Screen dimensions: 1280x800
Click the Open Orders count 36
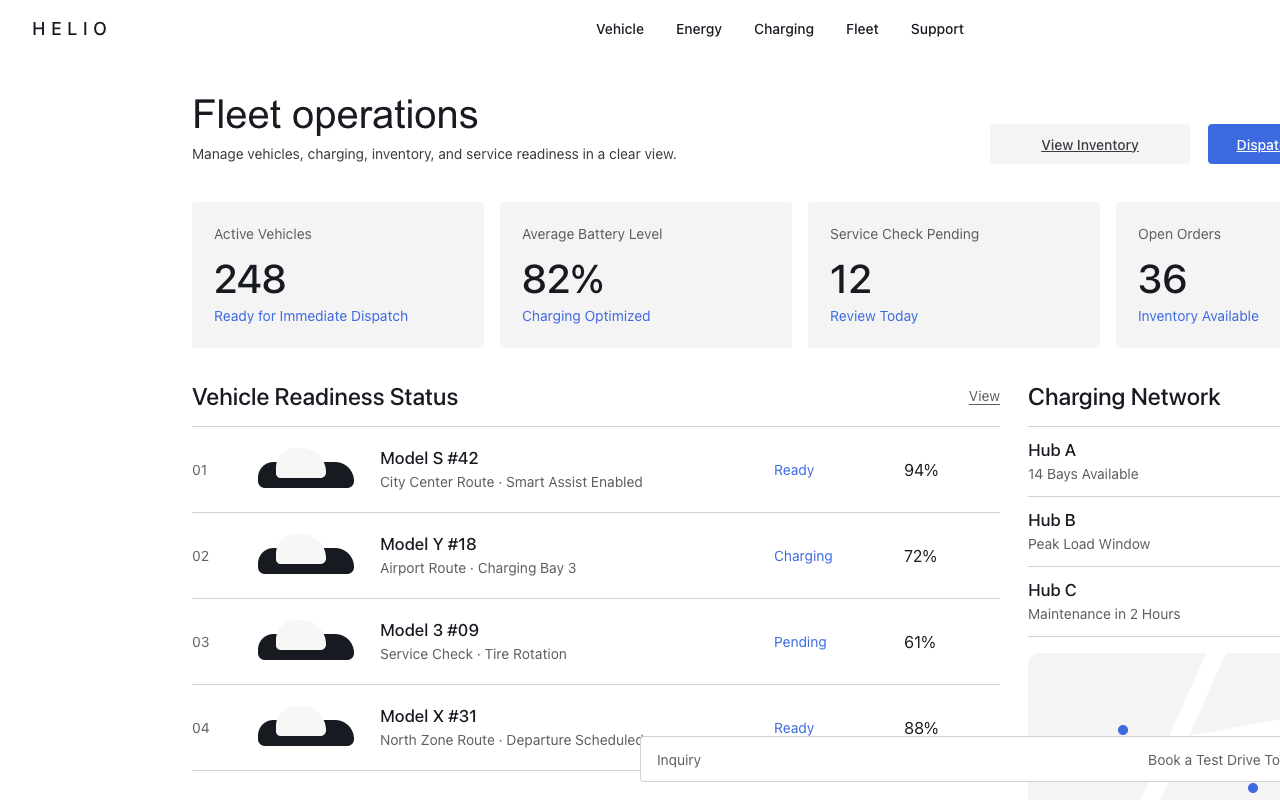click(x=1162, y=279)
